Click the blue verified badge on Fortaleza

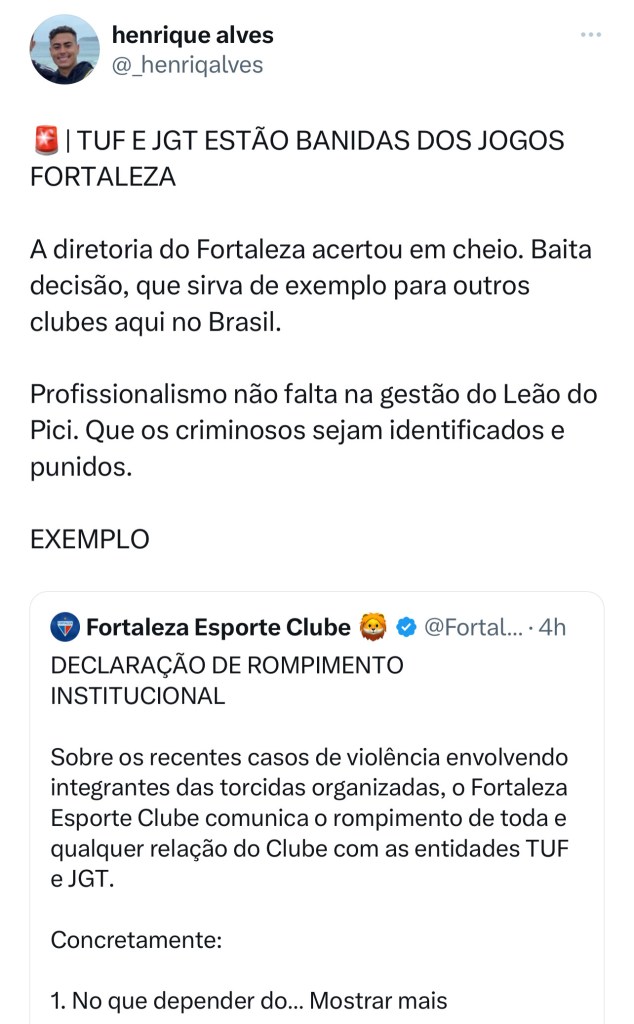[x=406, y=627]
